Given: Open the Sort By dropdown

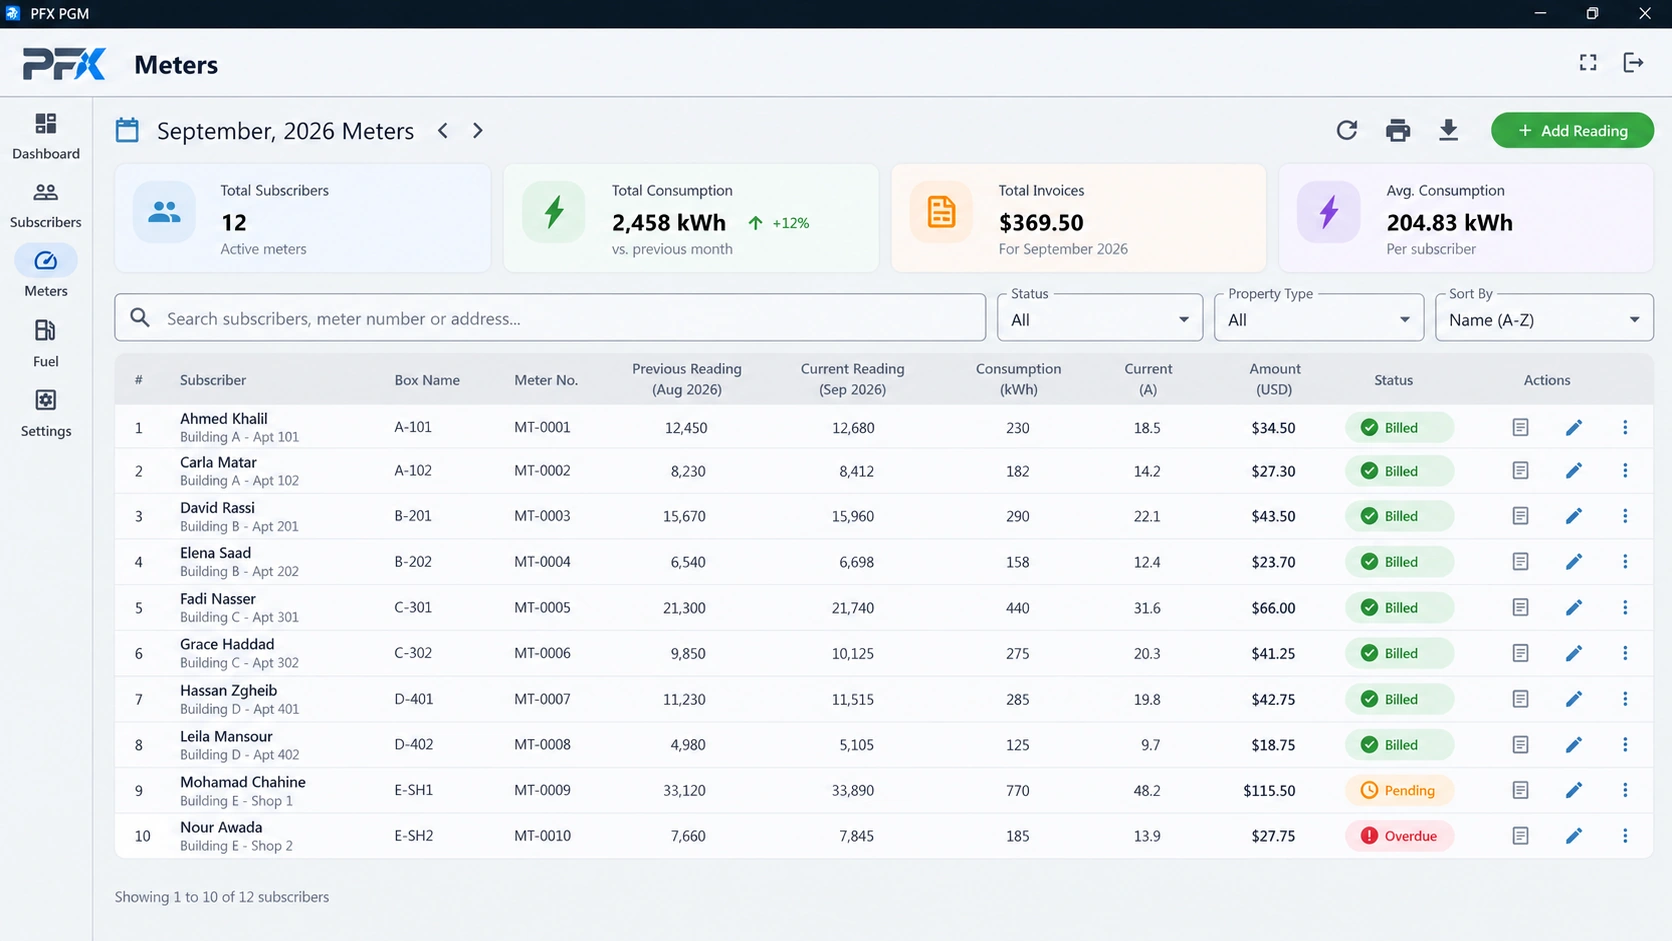Looking at the screenshot, I should (1544, 318).
